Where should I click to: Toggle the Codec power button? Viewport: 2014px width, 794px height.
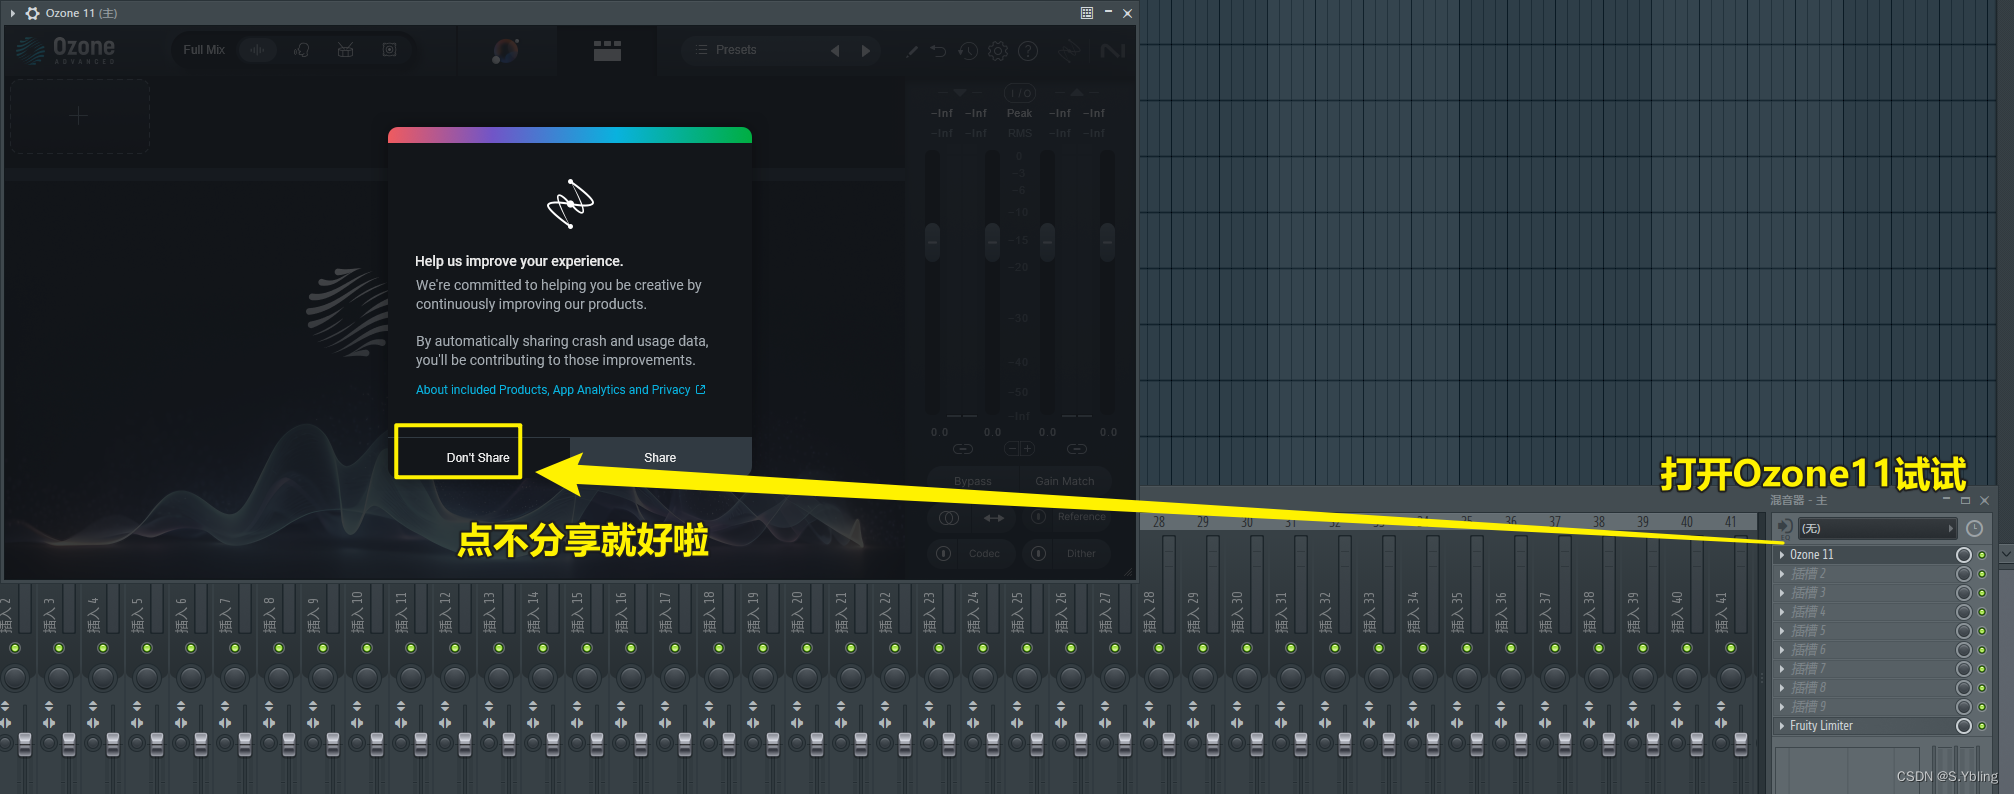tap(943, 553)
